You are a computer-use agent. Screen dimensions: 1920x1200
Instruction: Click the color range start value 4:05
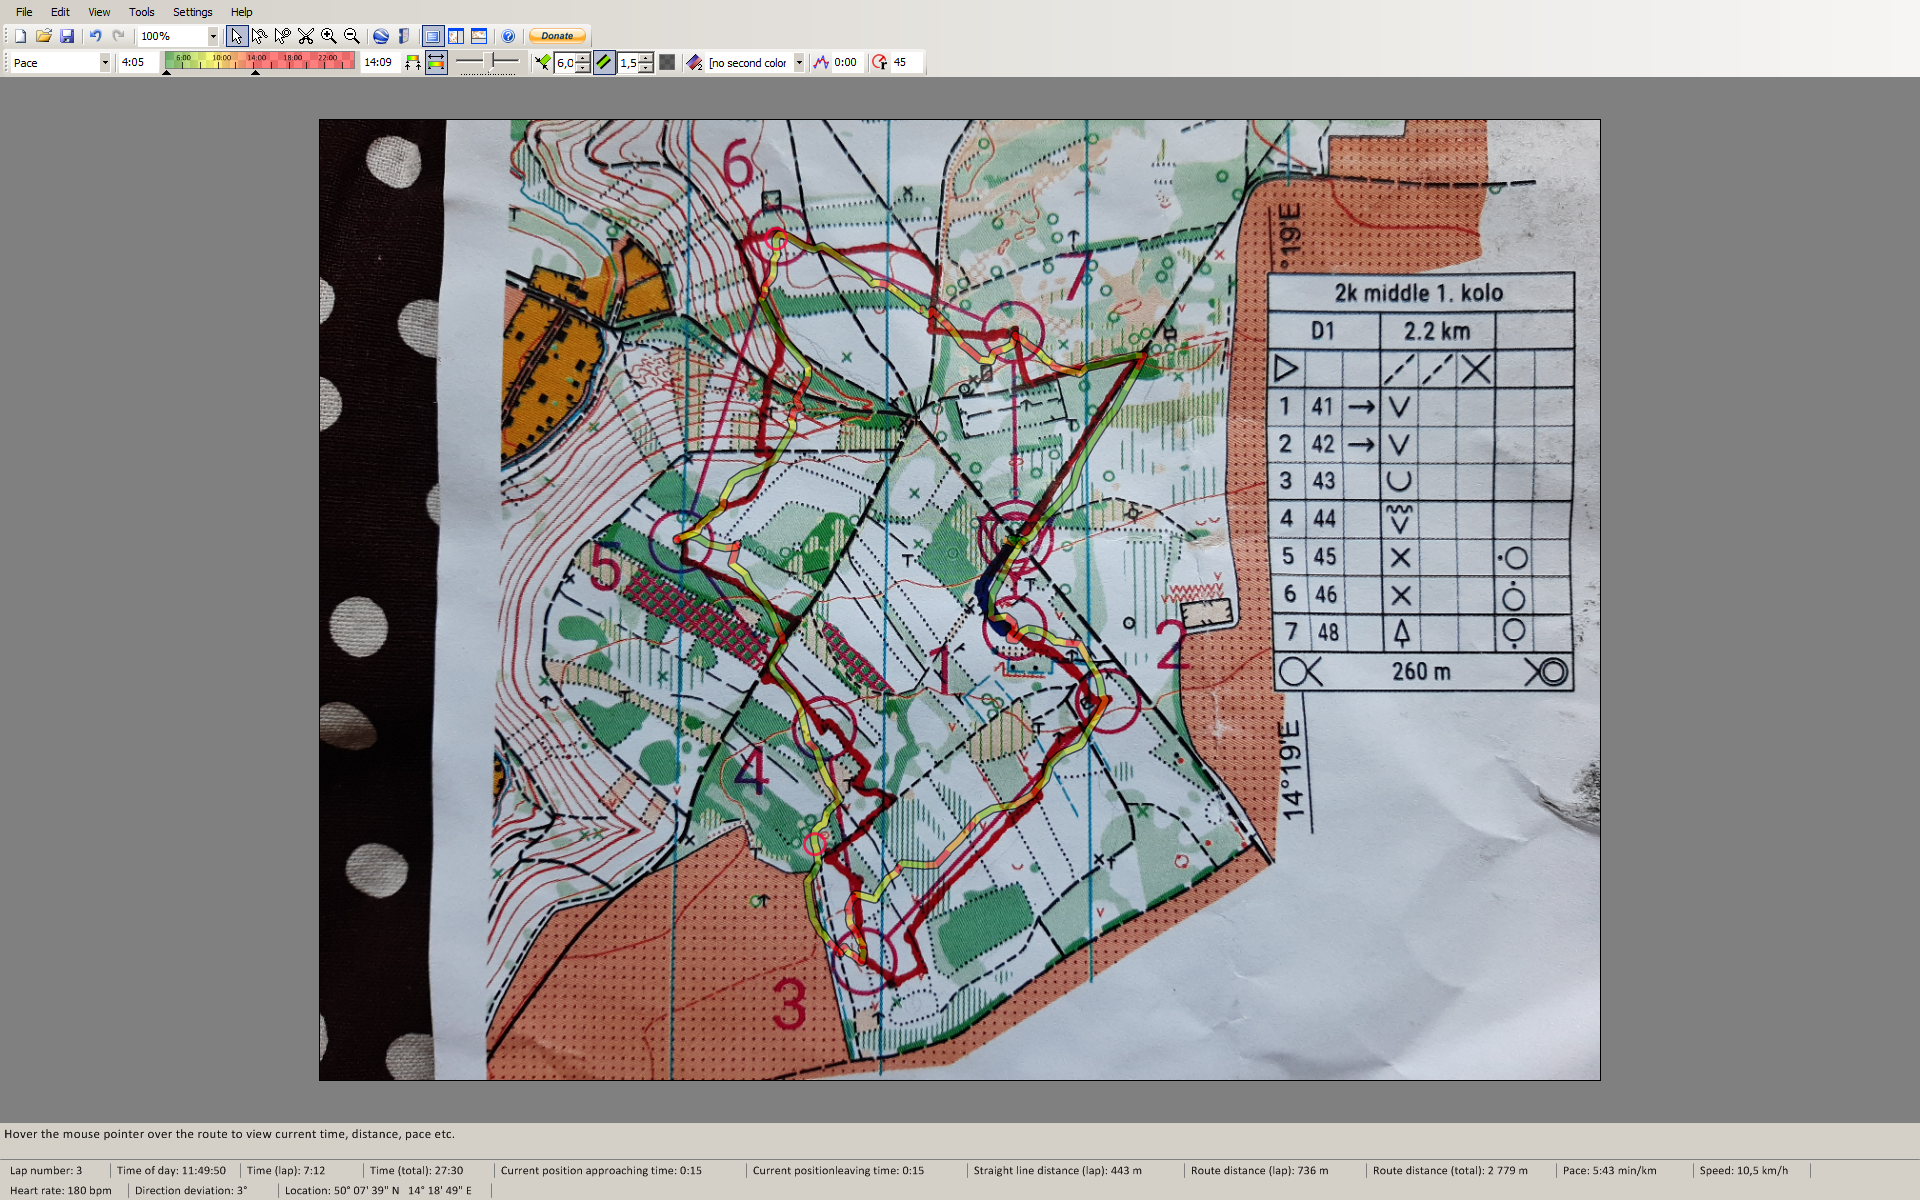136,62
